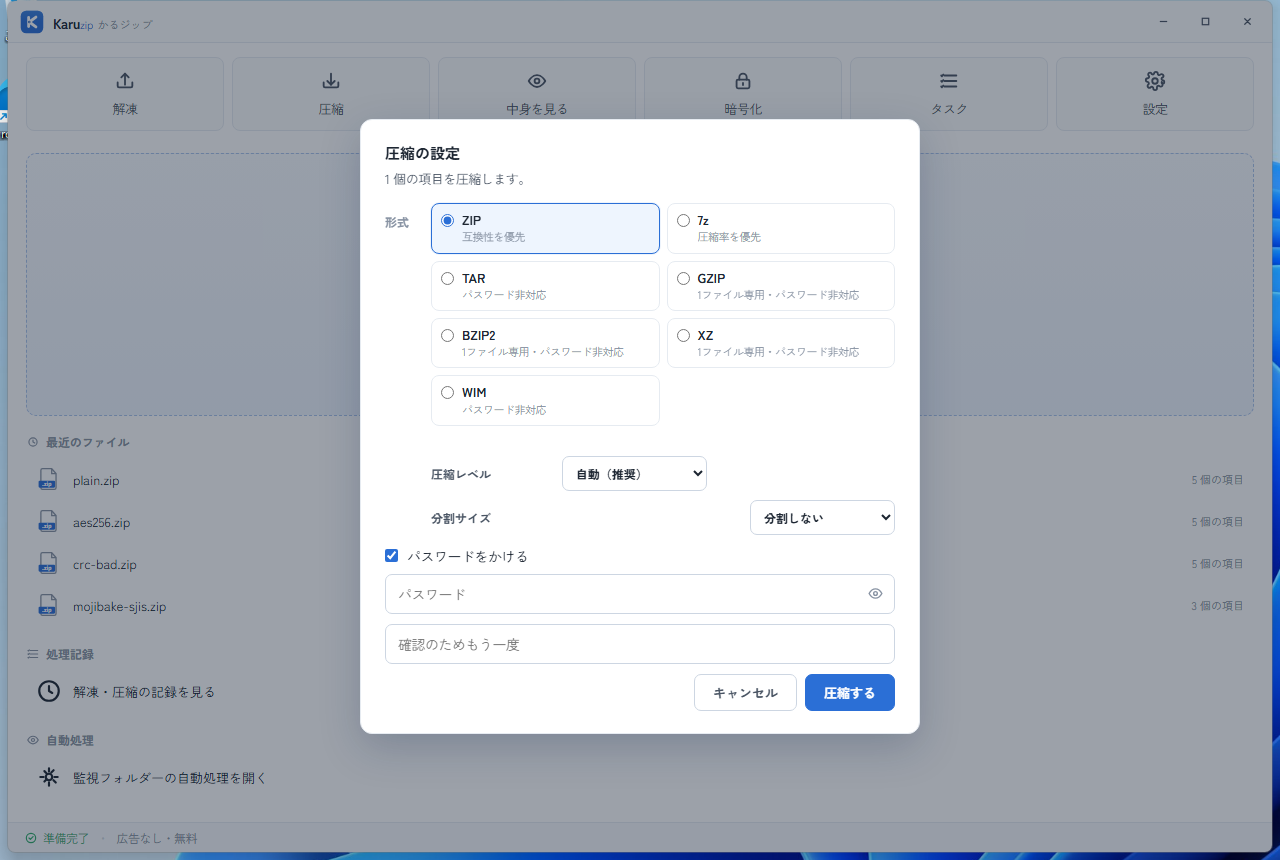Click the キャンセル button
Image resolution: width=1280 pixels, height=860 pixels.
[745, 693]
